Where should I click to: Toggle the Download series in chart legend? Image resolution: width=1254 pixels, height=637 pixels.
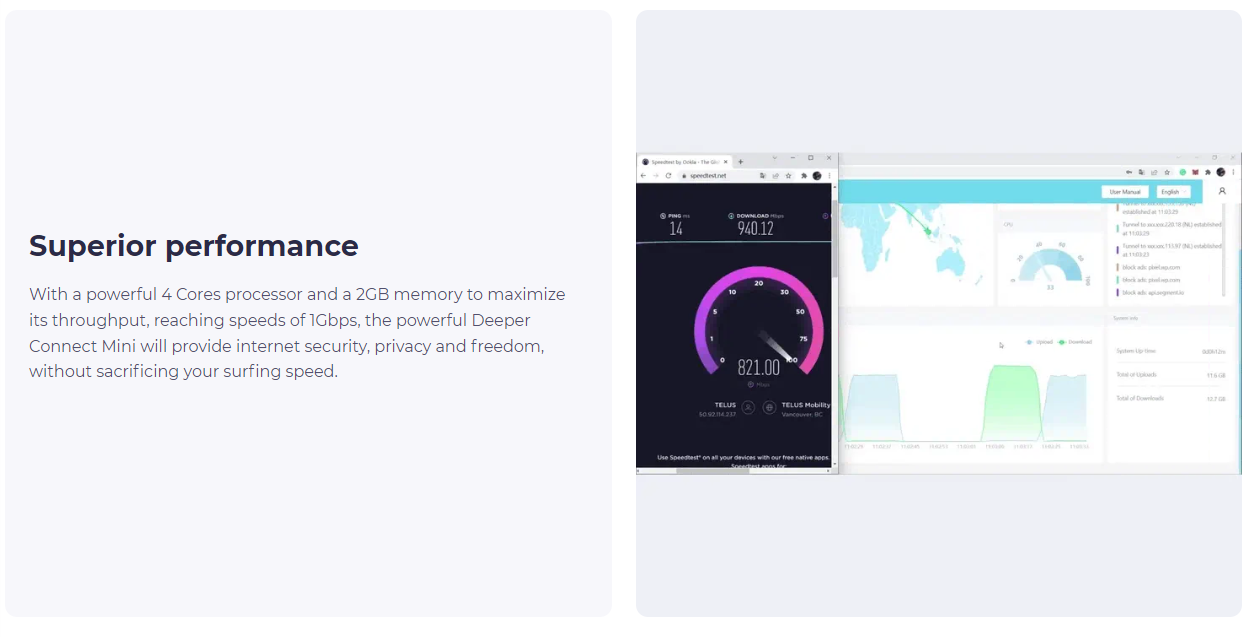pyautogui.click(x=1075, y=342)
